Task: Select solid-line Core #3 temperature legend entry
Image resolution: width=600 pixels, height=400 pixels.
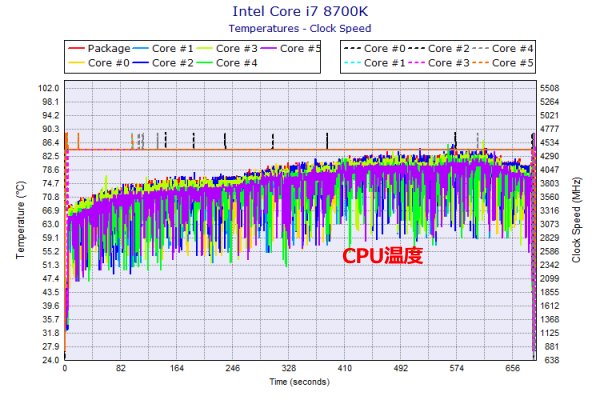Action: coord(227,49)
